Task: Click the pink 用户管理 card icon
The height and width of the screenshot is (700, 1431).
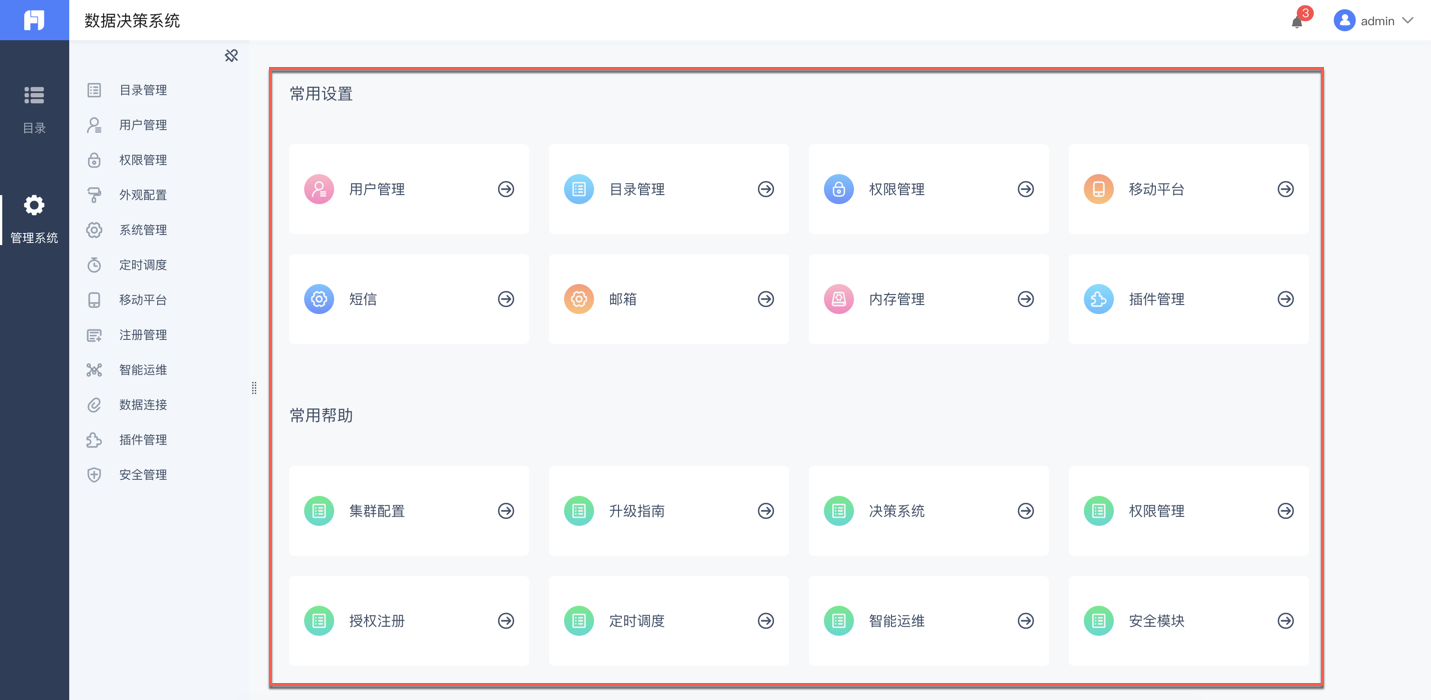Action: point(319,189)
